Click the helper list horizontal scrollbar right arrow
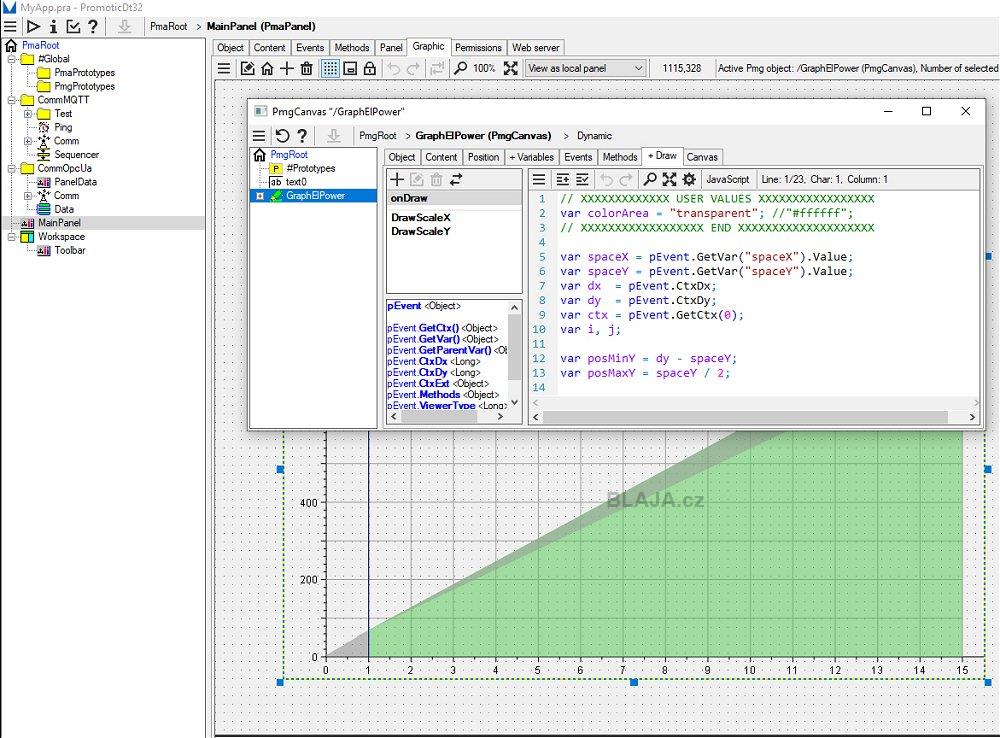 (501, 417)
